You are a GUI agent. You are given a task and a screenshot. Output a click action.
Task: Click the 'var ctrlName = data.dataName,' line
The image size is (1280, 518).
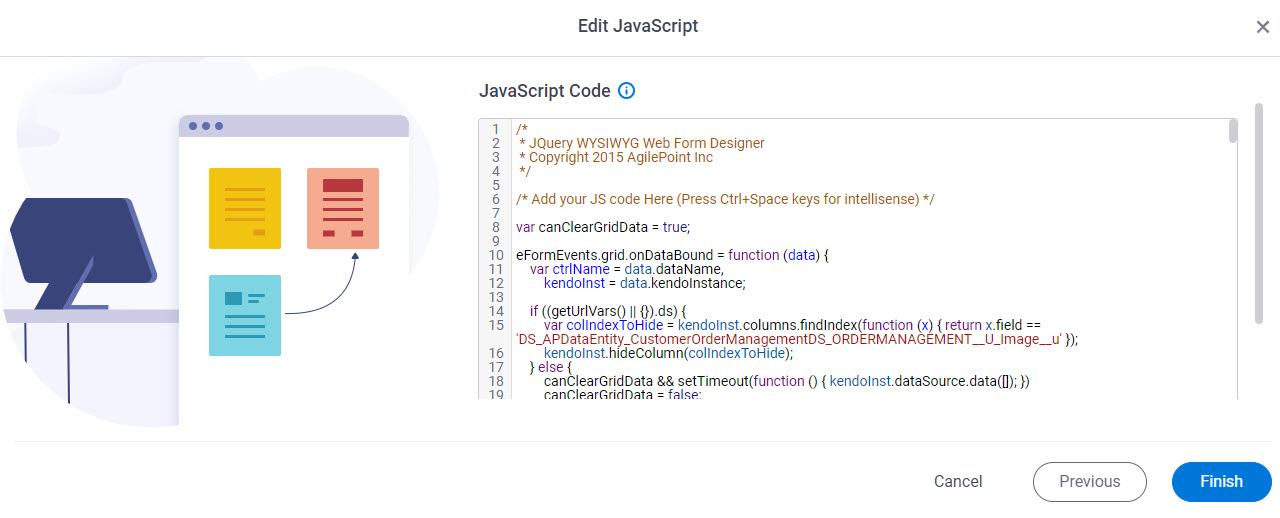626,269
